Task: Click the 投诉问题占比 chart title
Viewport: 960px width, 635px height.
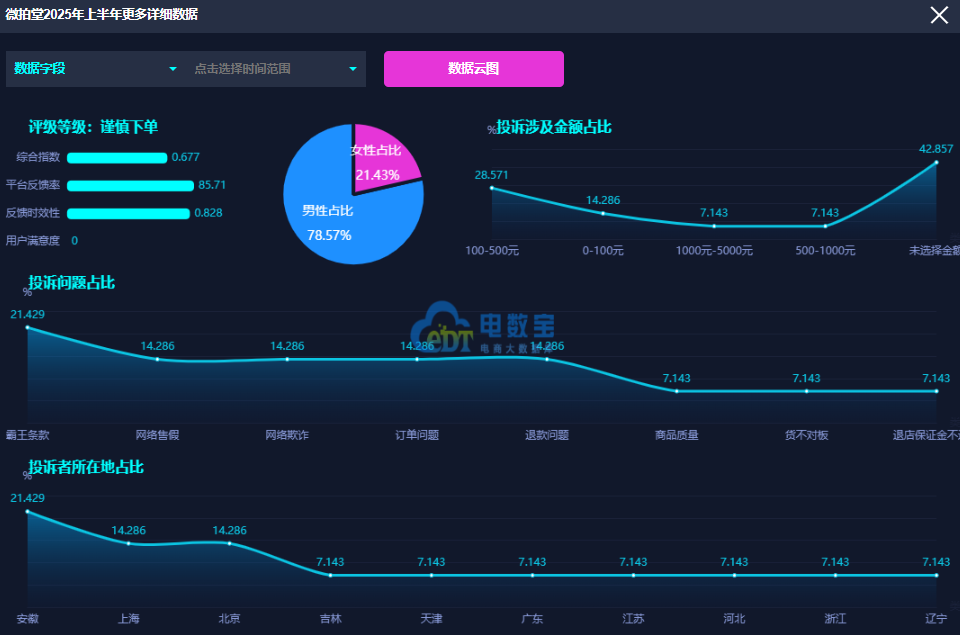Action: [x=72, y=282]
